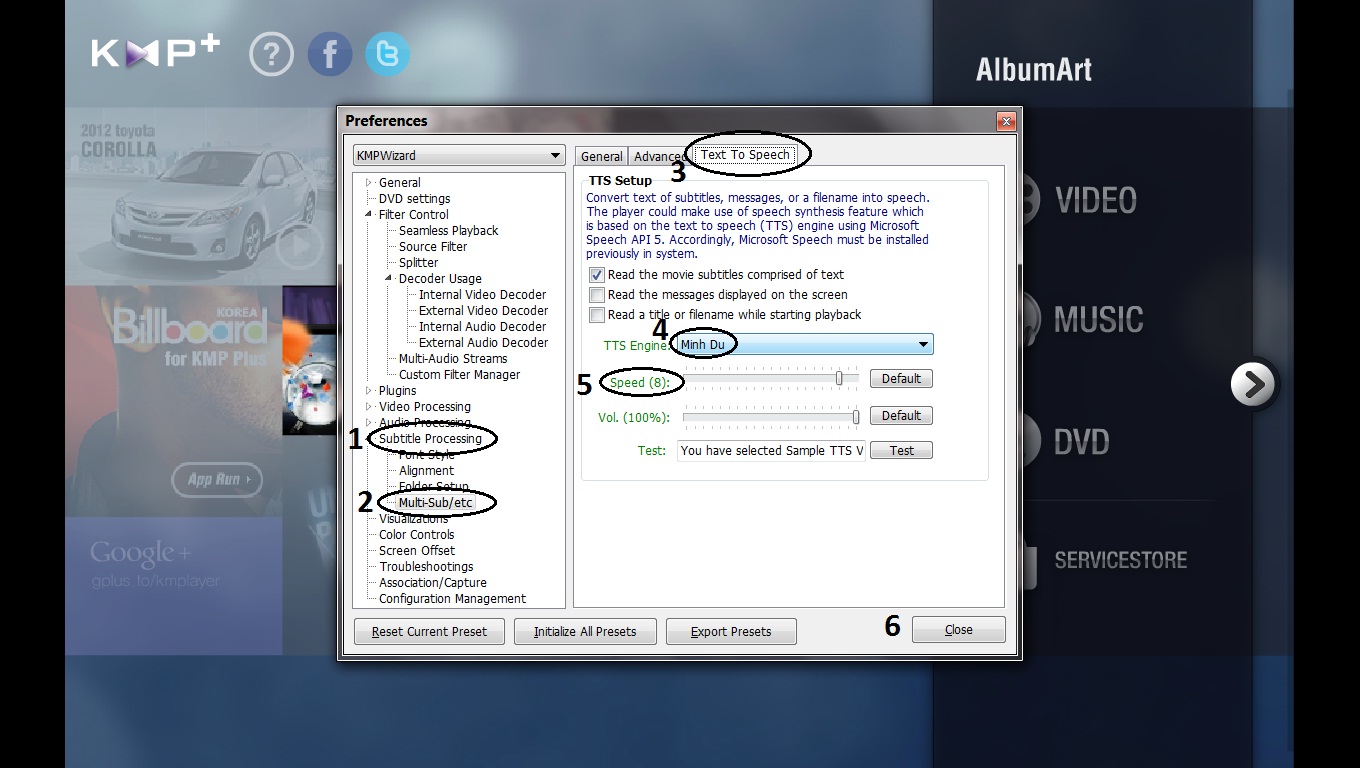Open the KMPlayer Twitter icon
This screenshot has height=768, width=1360.
[x=387, y=54]
